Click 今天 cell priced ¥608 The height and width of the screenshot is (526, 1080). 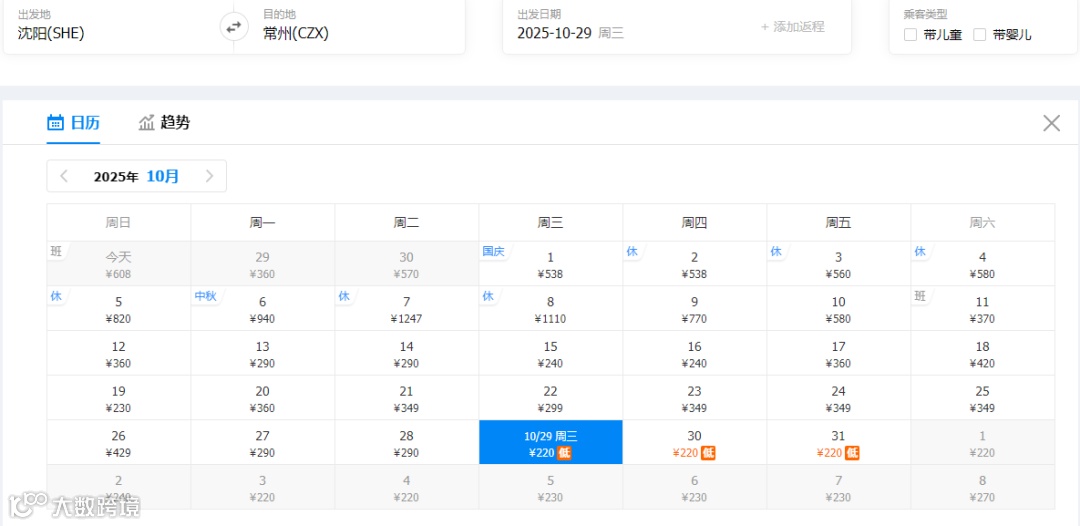click(x=119, y=264)
